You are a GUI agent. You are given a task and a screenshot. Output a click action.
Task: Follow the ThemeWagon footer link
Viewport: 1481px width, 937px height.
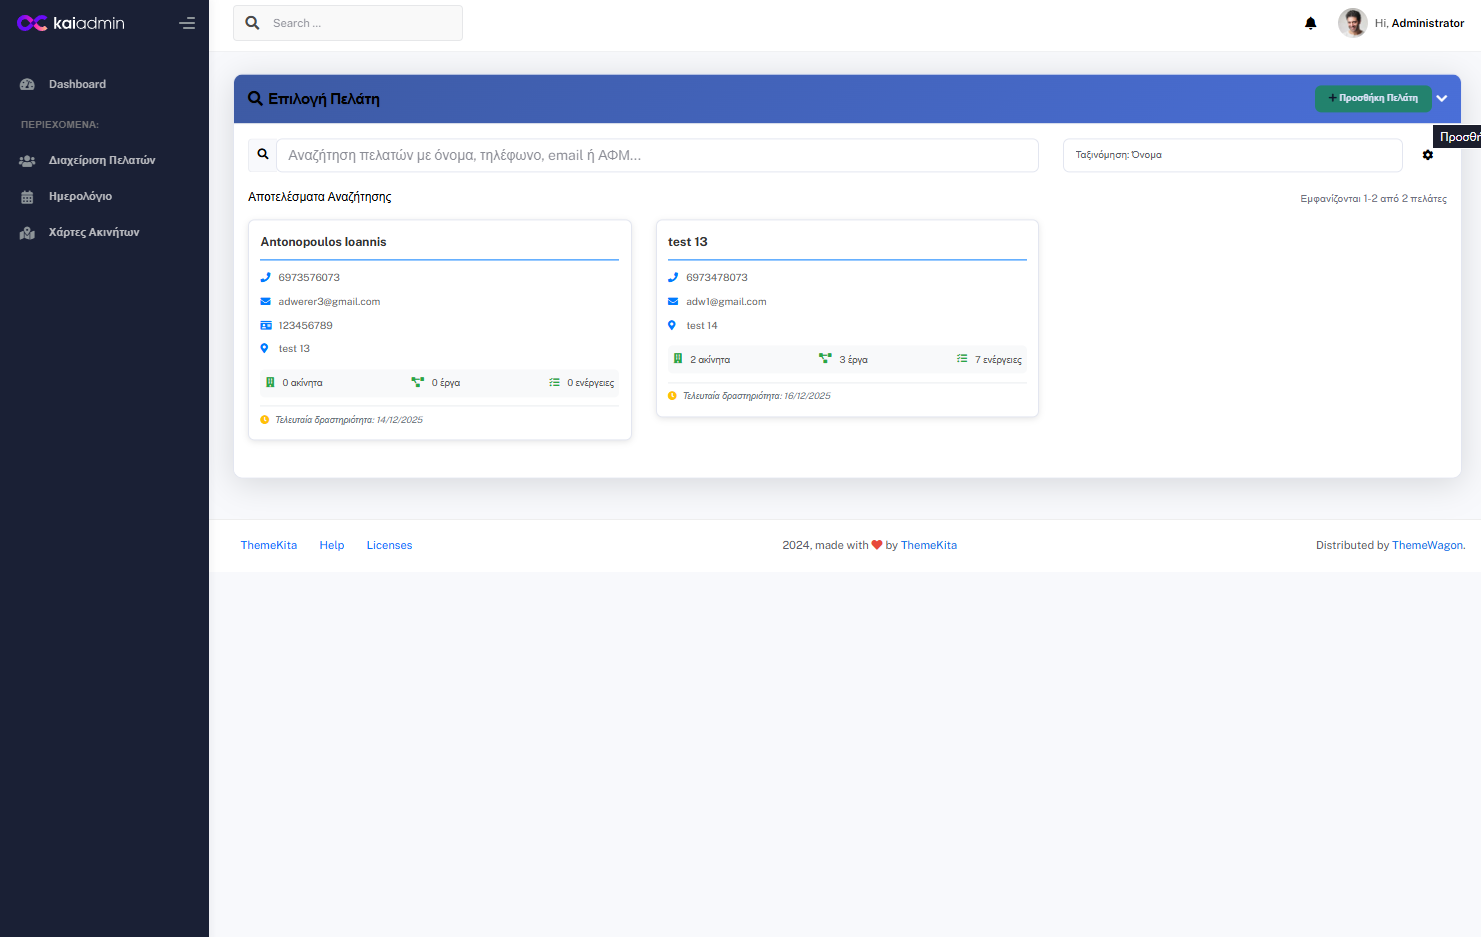point(1427,545)
